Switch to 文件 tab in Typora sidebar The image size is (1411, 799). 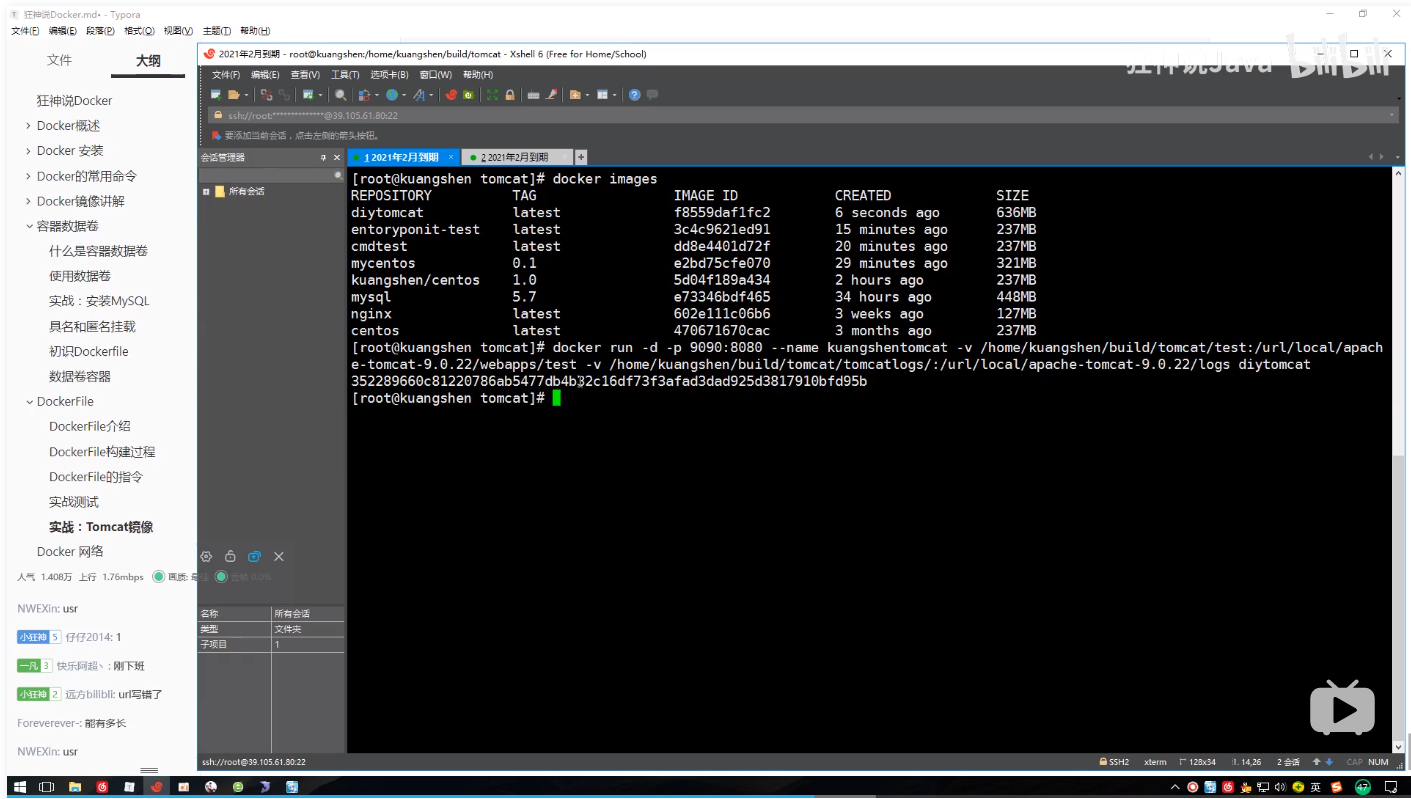click(x=60, y=60)
